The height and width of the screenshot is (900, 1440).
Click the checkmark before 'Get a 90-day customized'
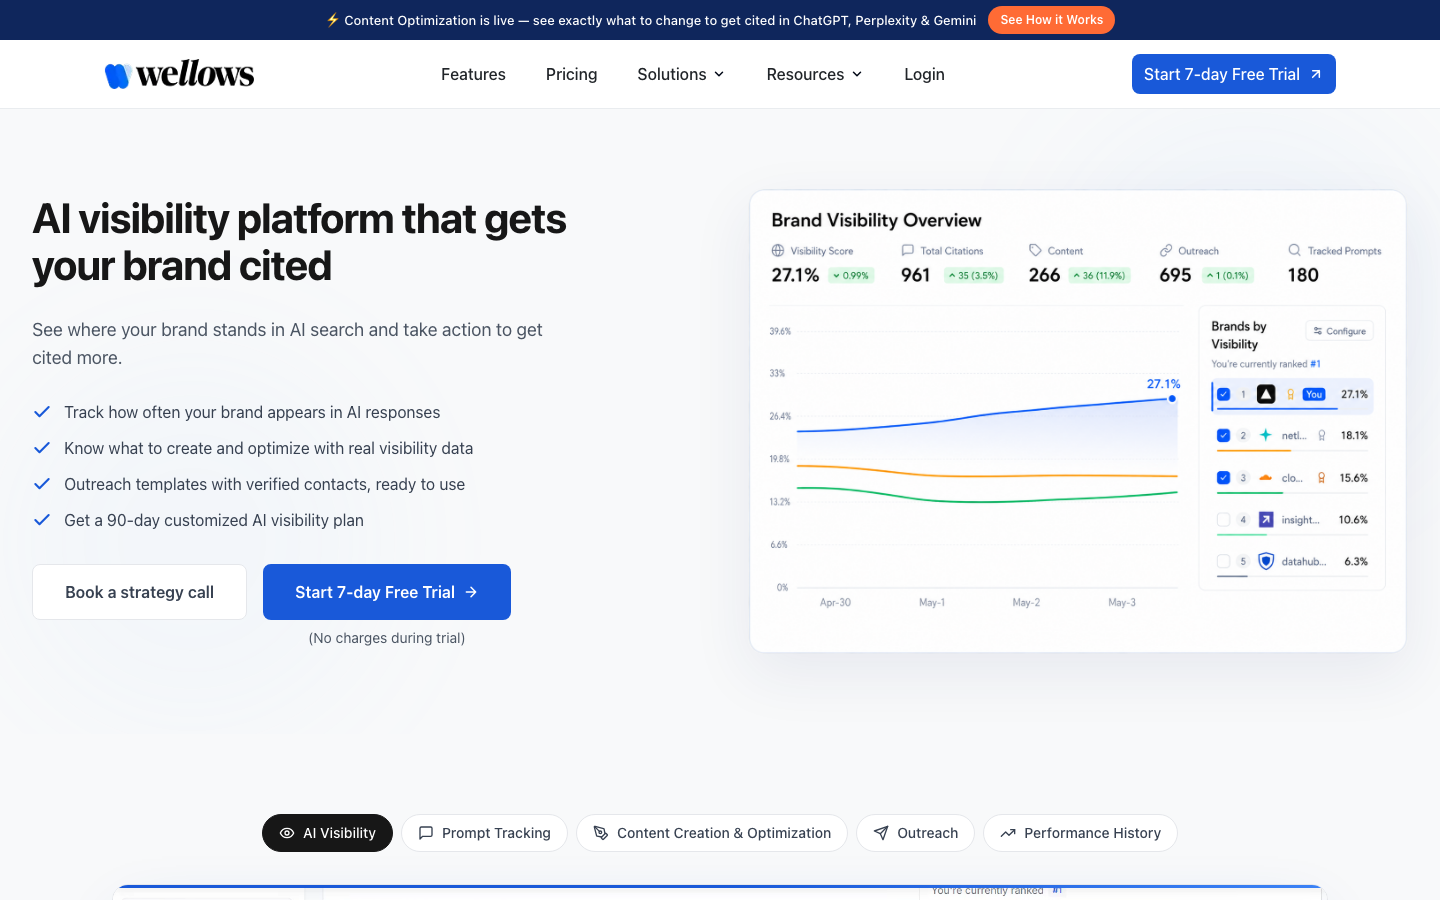(42, 520)
